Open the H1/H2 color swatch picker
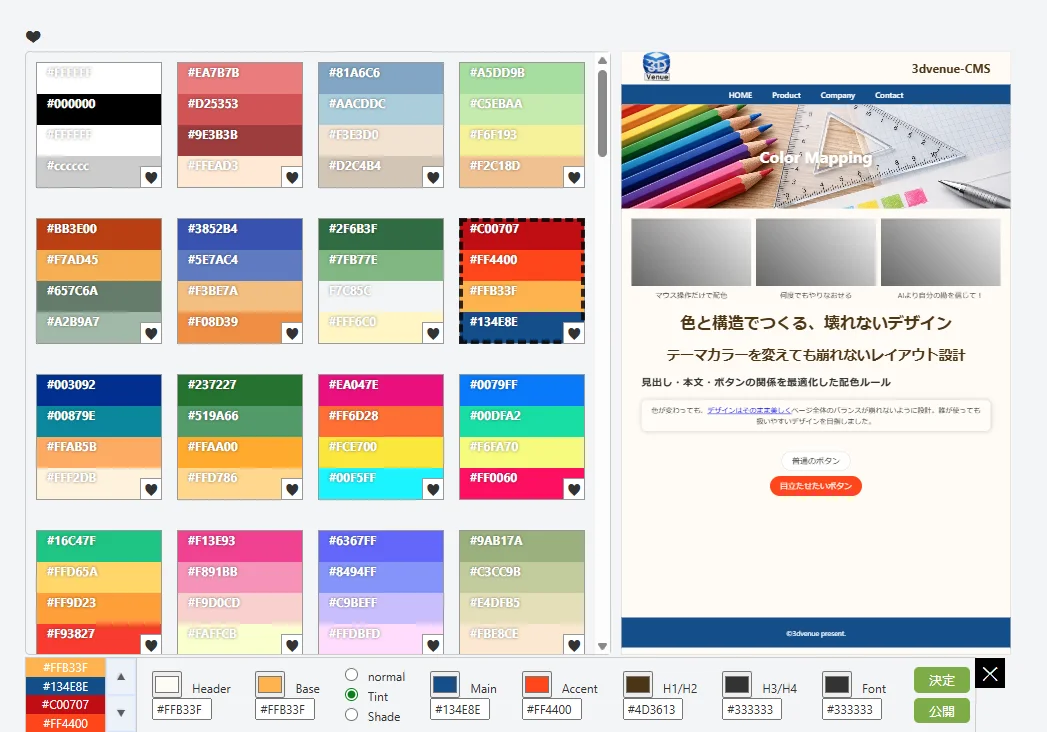Viewport: 1047px width, 732px height. 638,685
